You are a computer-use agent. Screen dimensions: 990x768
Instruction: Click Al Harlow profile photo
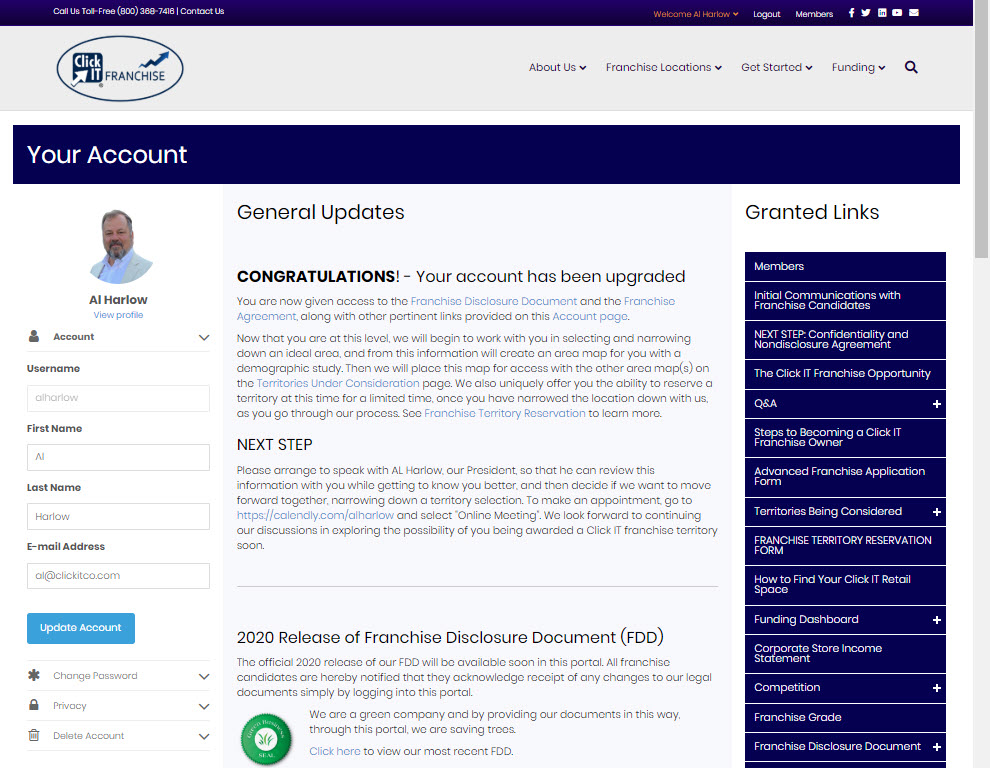pos(119,246)
